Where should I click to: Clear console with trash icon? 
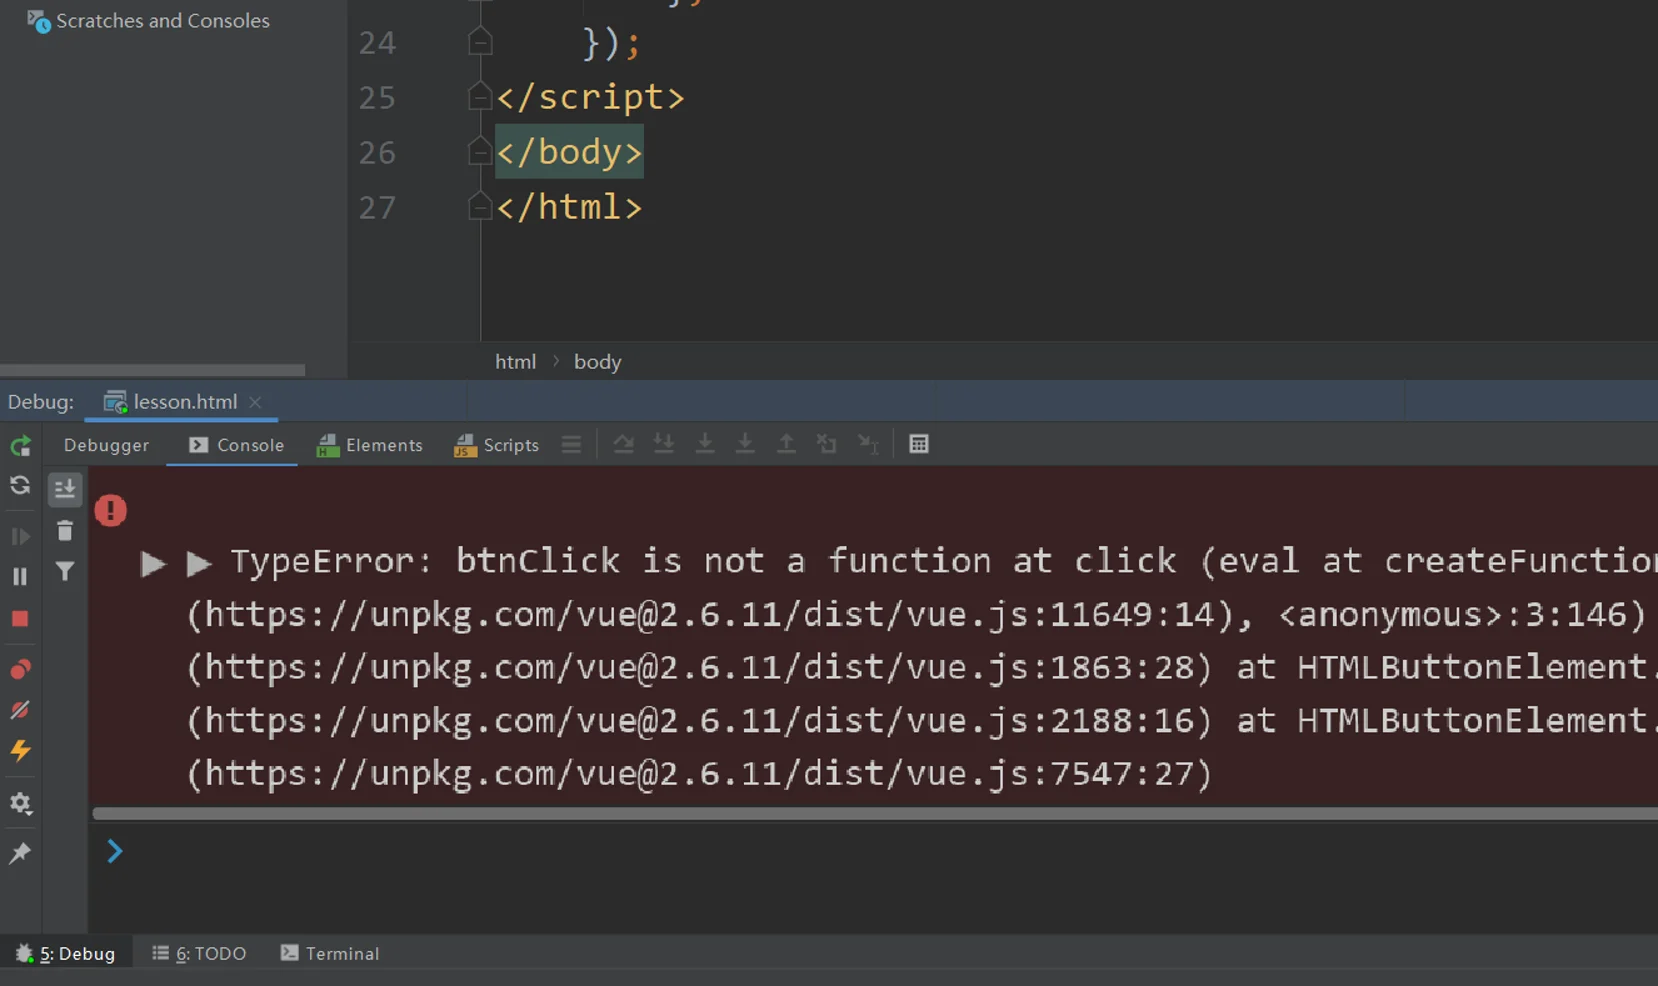65,531
